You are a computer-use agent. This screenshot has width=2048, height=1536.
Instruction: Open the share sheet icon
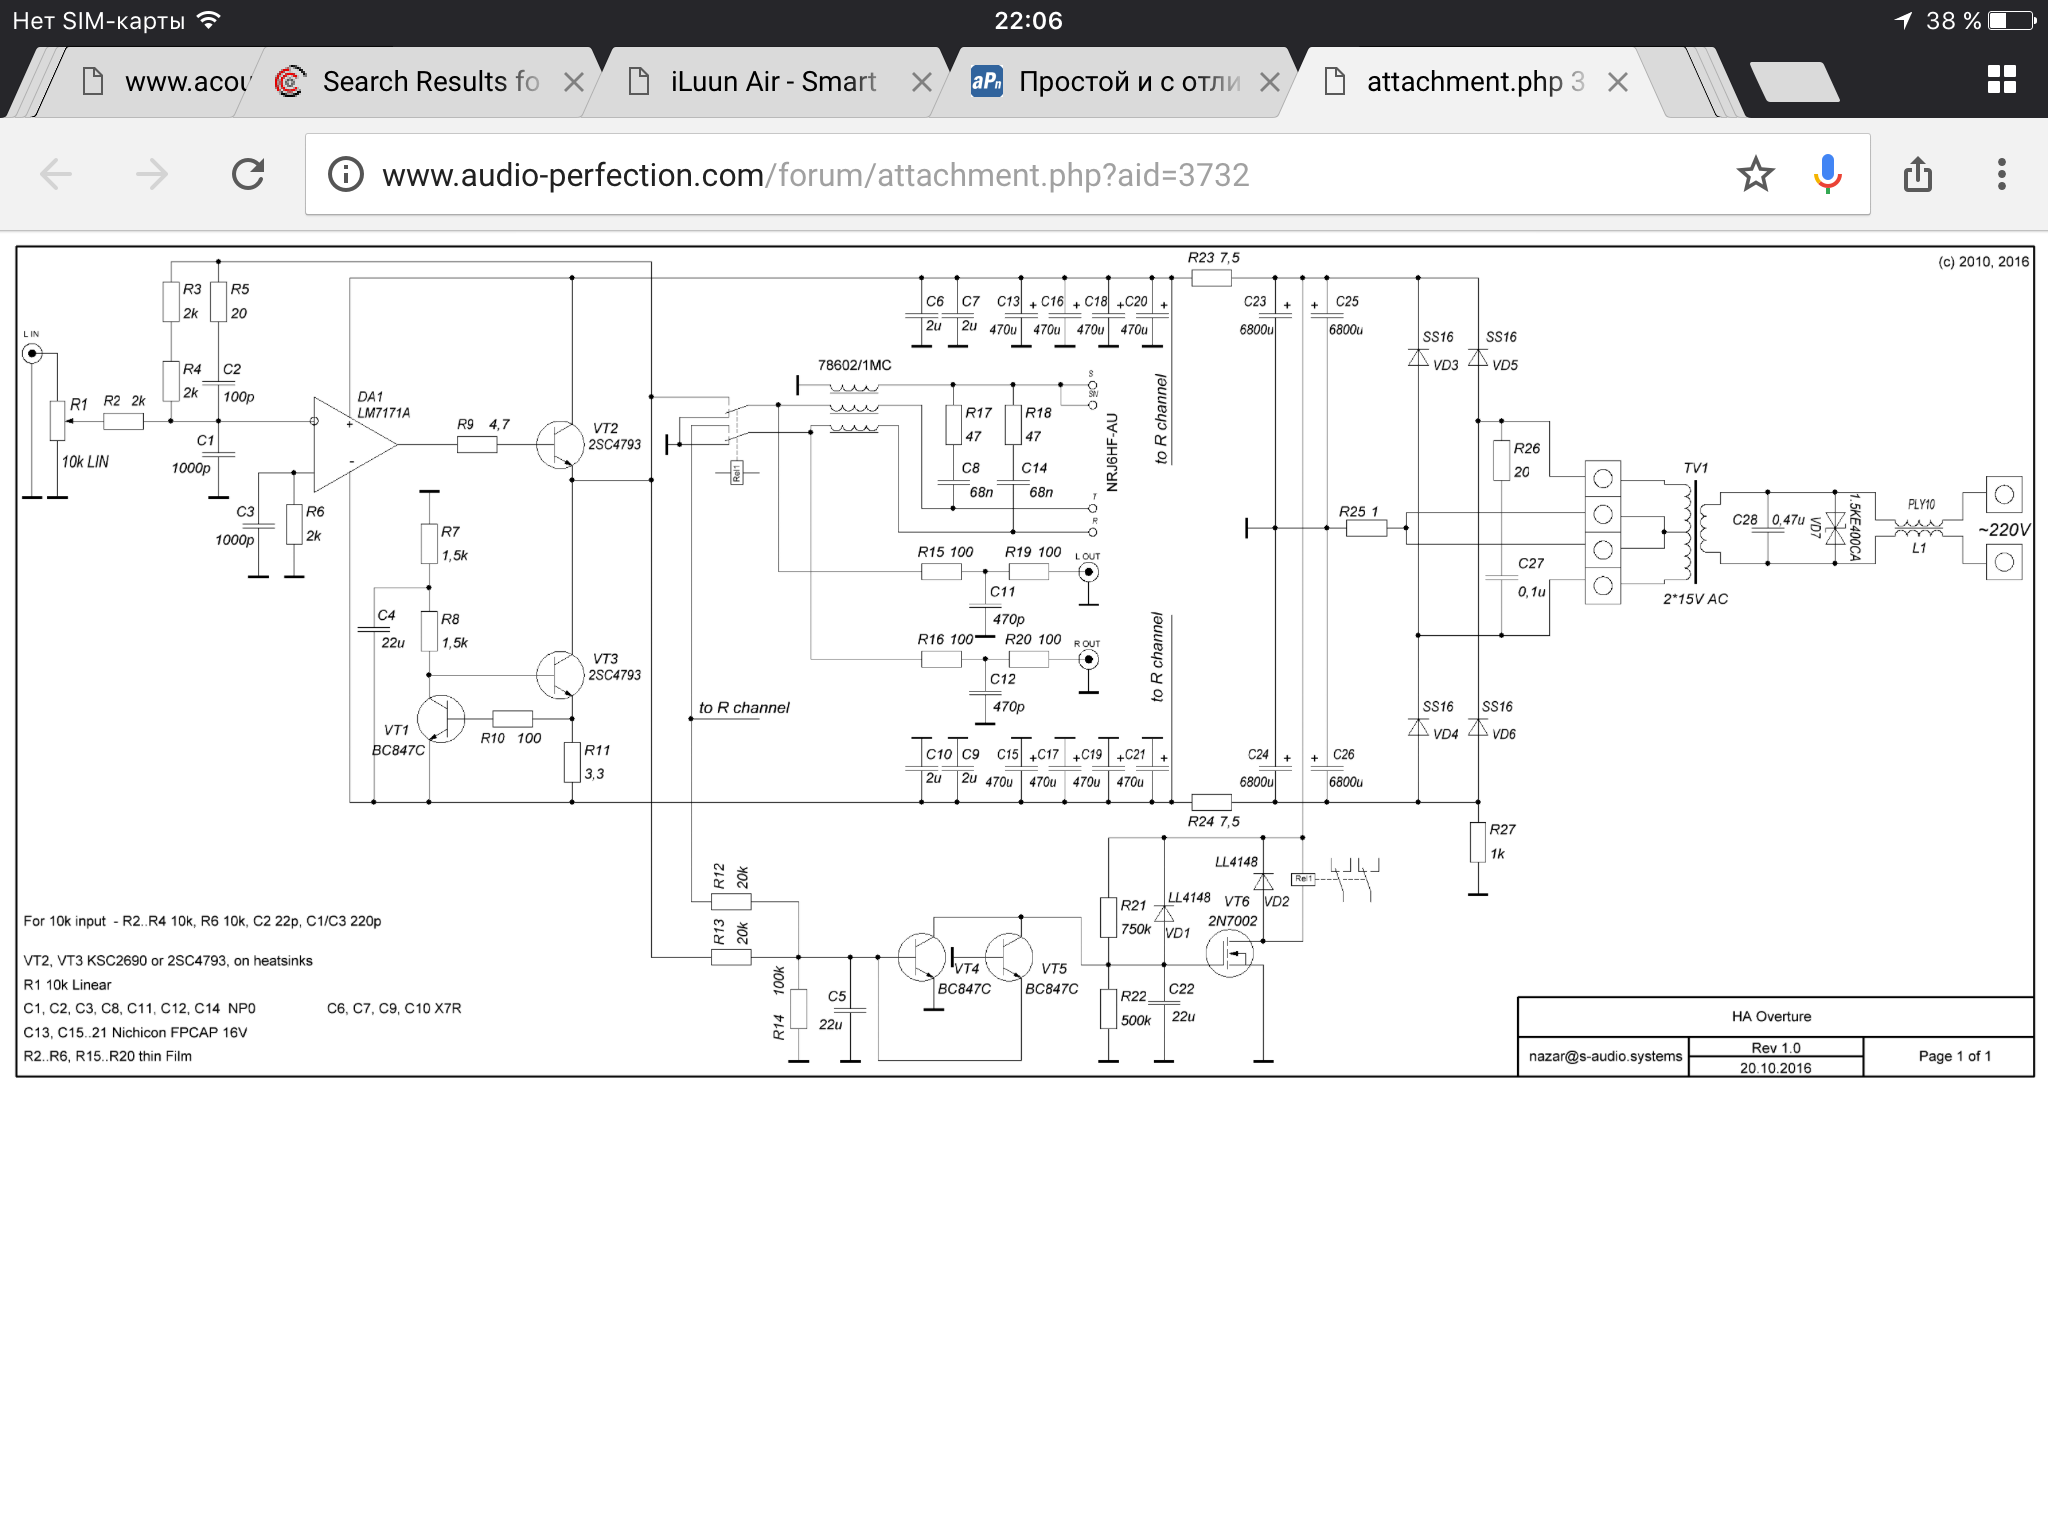1917,175
